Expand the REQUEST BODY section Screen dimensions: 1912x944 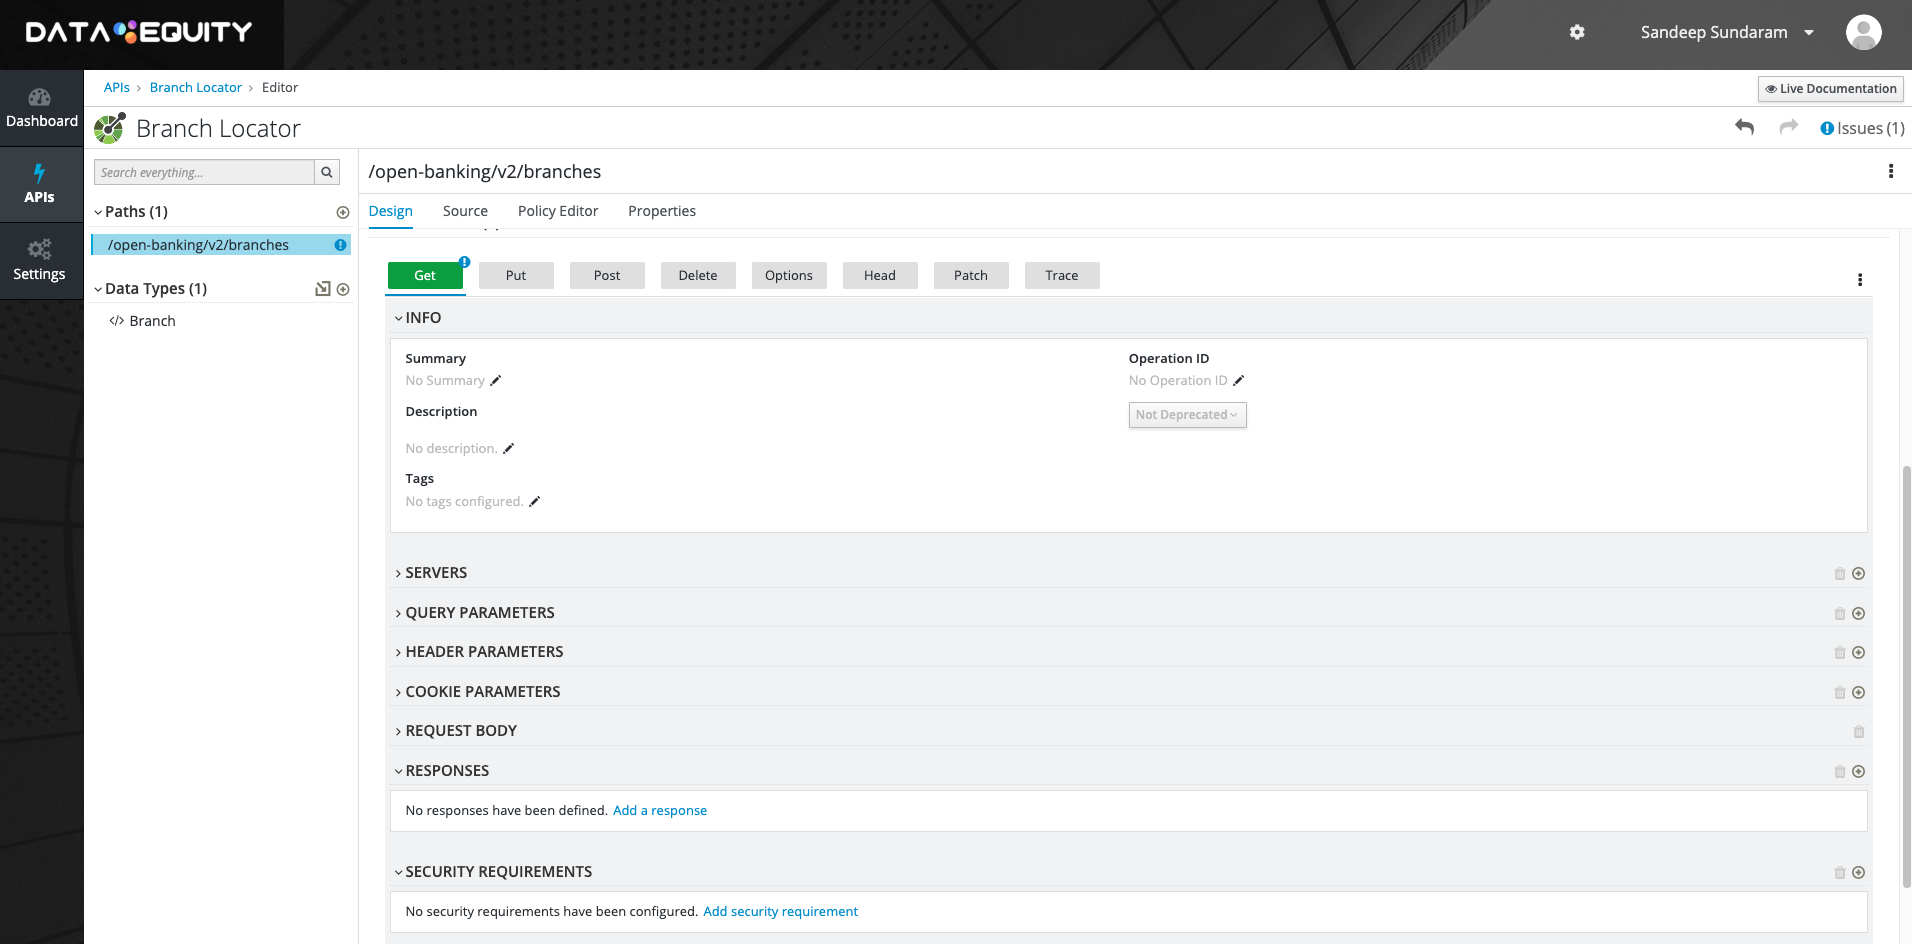[x=456, y=731]
